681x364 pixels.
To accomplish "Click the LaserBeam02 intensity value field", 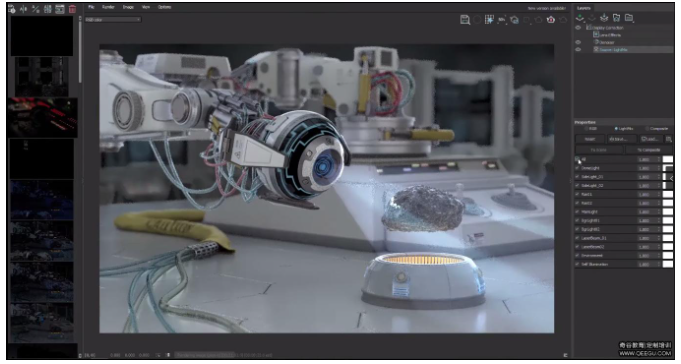I will point(646,247).
